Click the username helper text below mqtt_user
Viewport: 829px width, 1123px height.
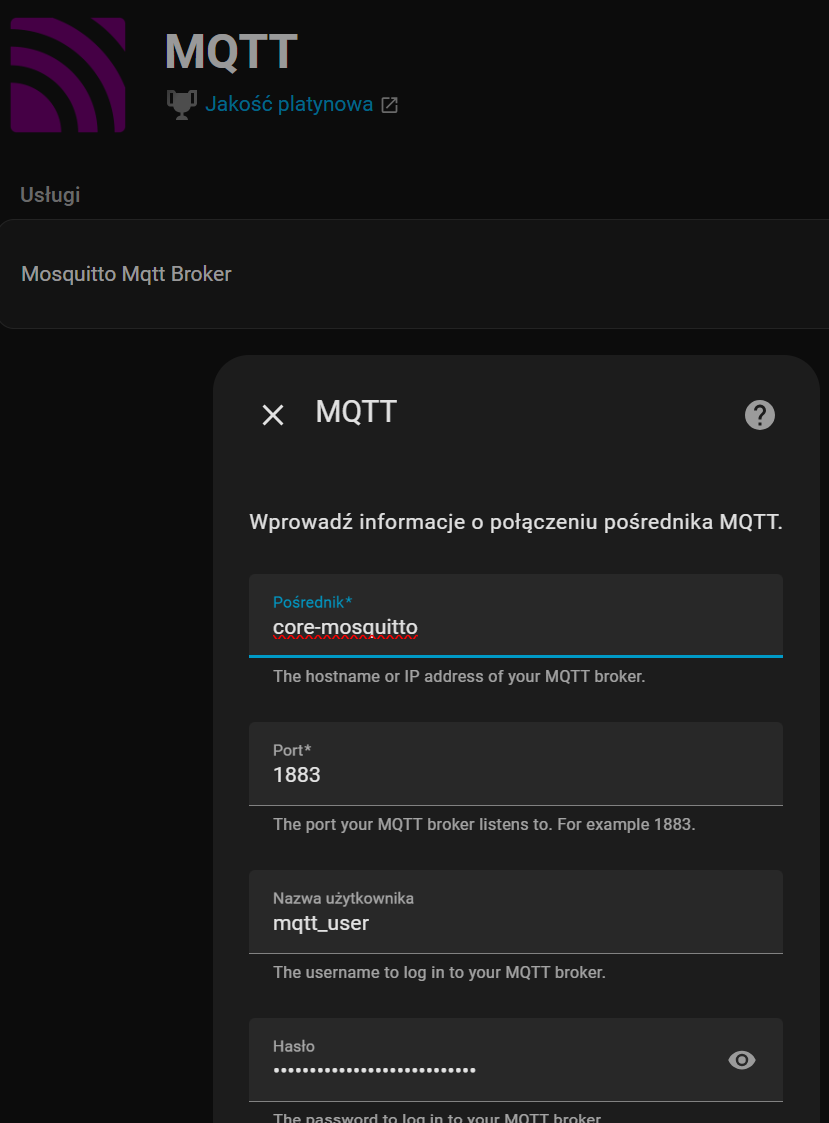click(x=439, y=972)
